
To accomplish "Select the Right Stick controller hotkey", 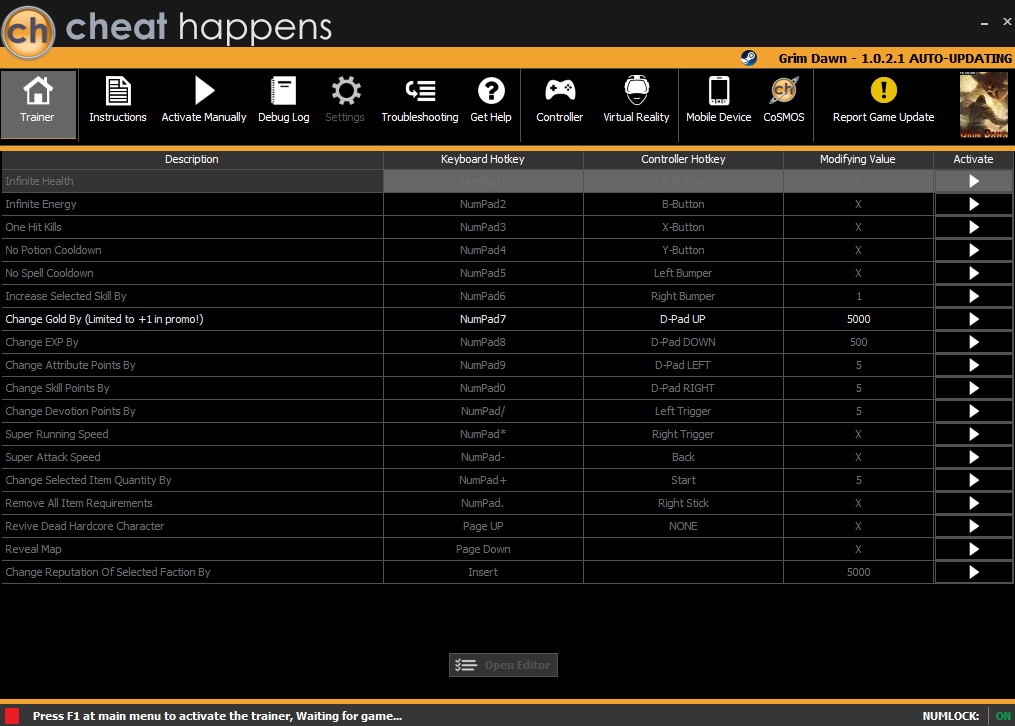I will click(x=683, y=503).
